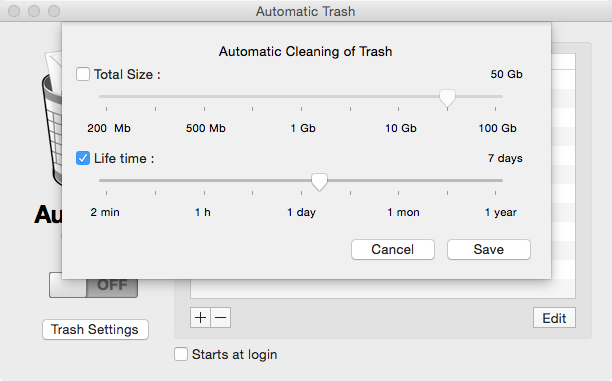612x381 pixels.
Task: Remove an item with the minus button
Action: coord(221,318)
